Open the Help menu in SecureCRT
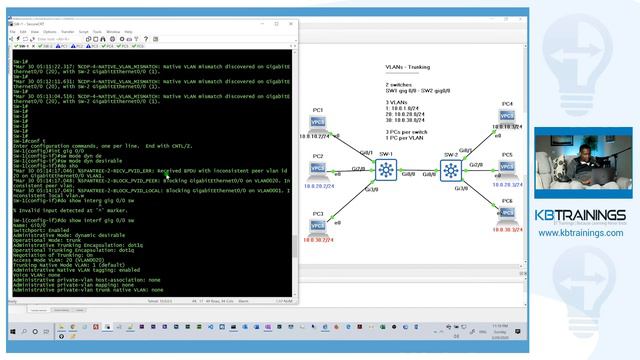 pos(128,32)
